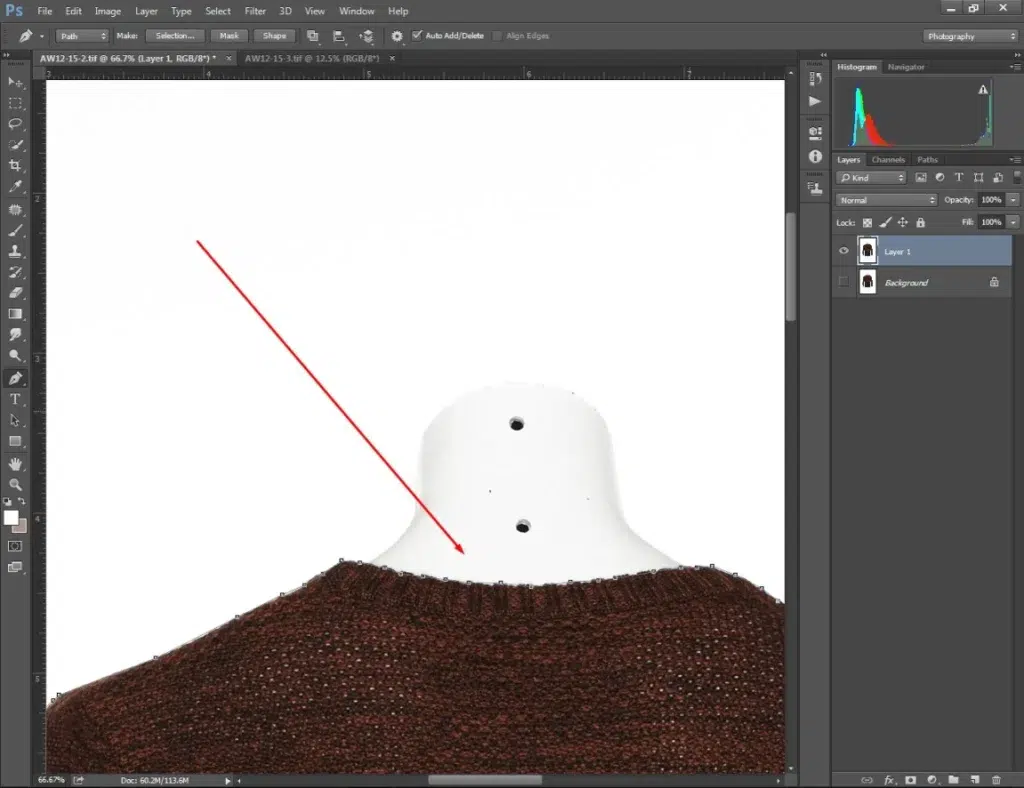Switch to the Channels tab
Screen dimensions: 1024x788
point(888,159)
